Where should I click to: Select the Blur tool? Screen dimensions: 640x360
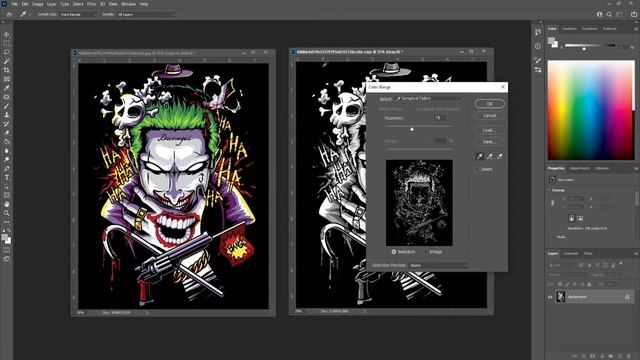(7, 151)
